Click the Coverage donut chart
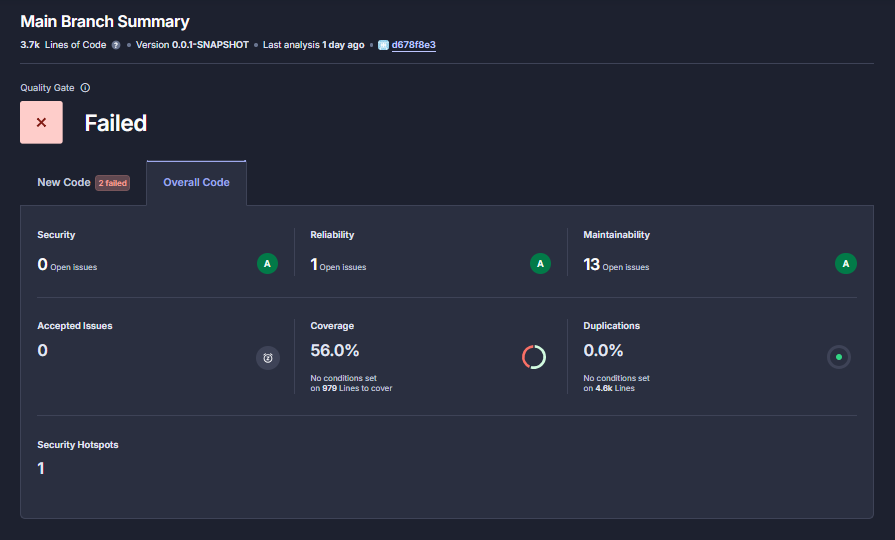The image size is (895, 540). tap(534, 357)
